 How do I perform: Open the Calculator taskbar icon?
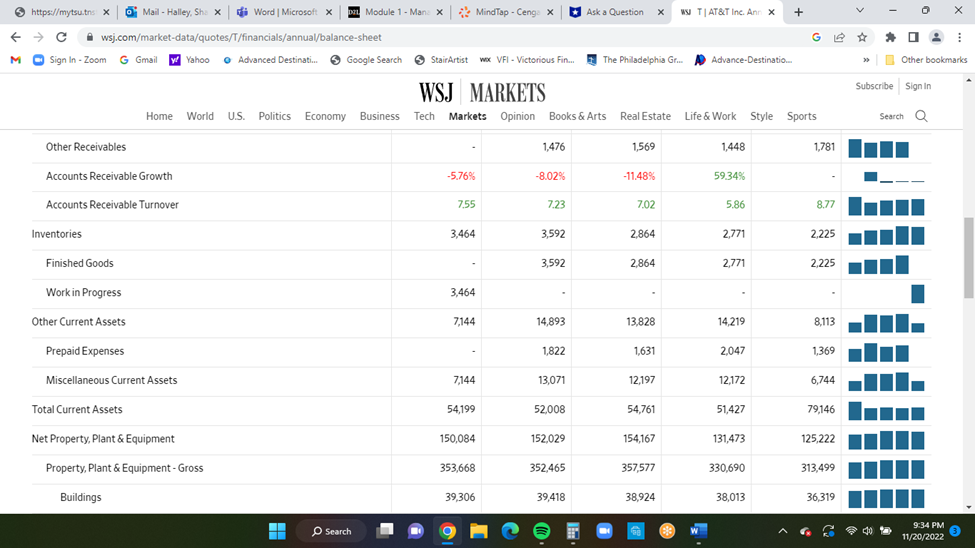click(x=573, y=531)
